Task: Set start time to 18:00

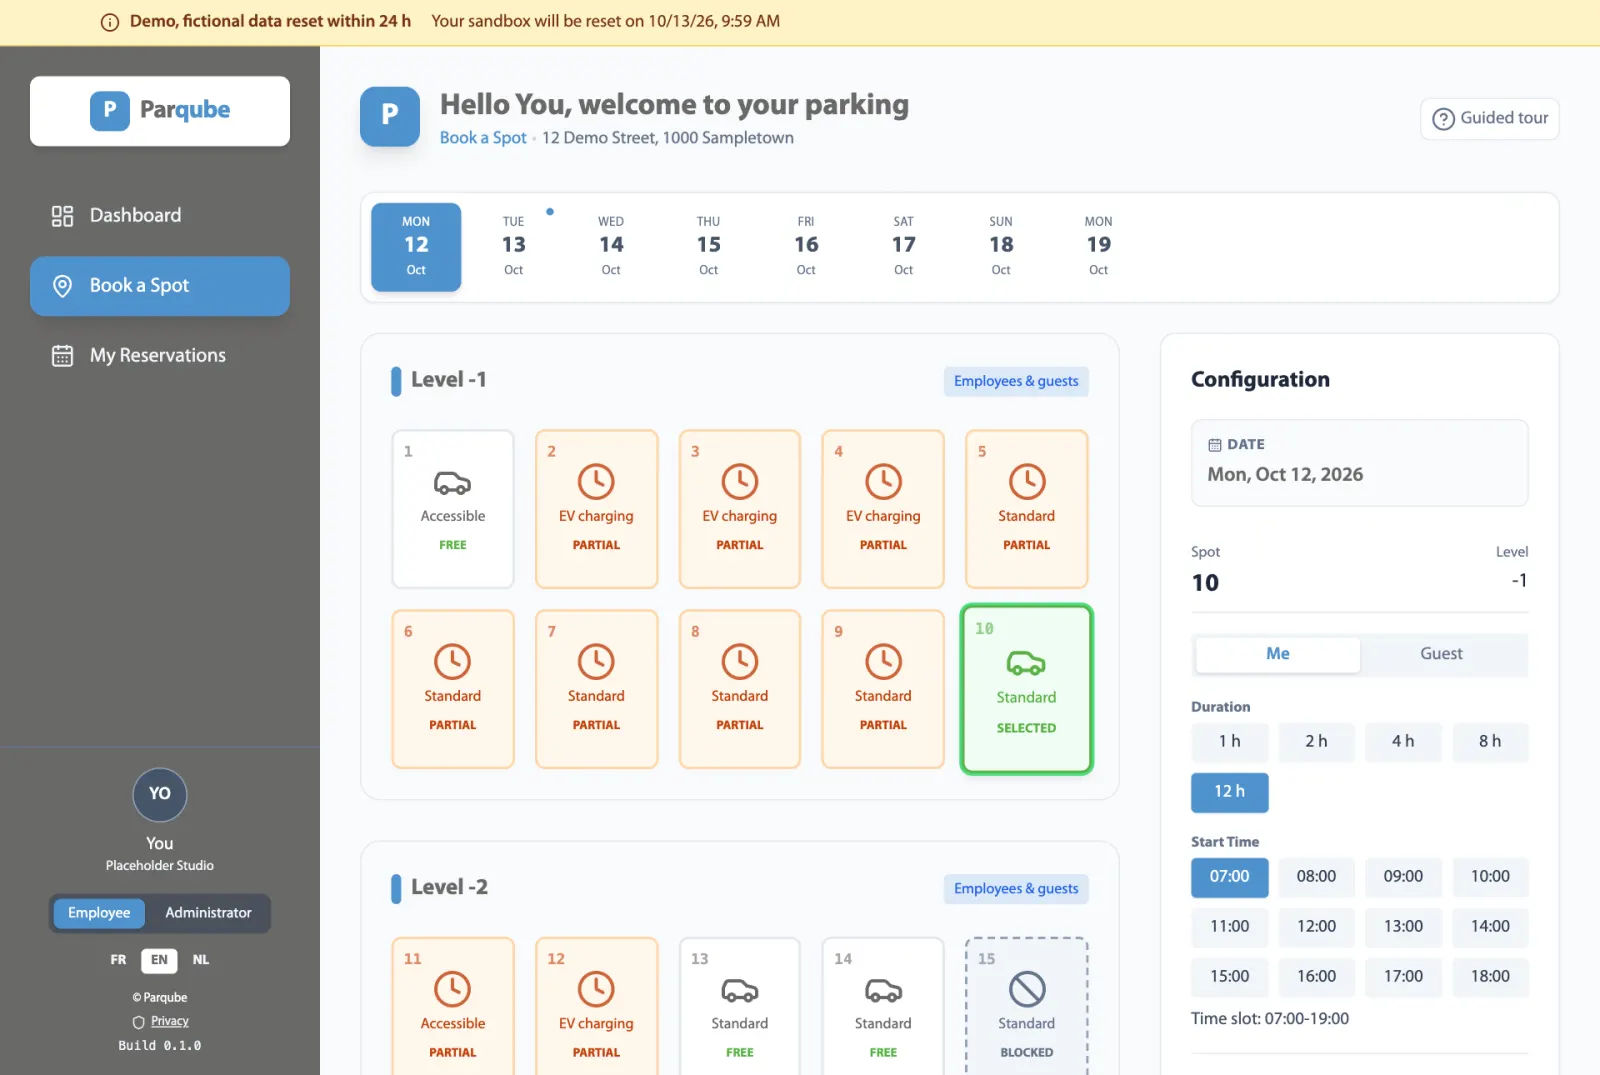Action: (1490, 977)
